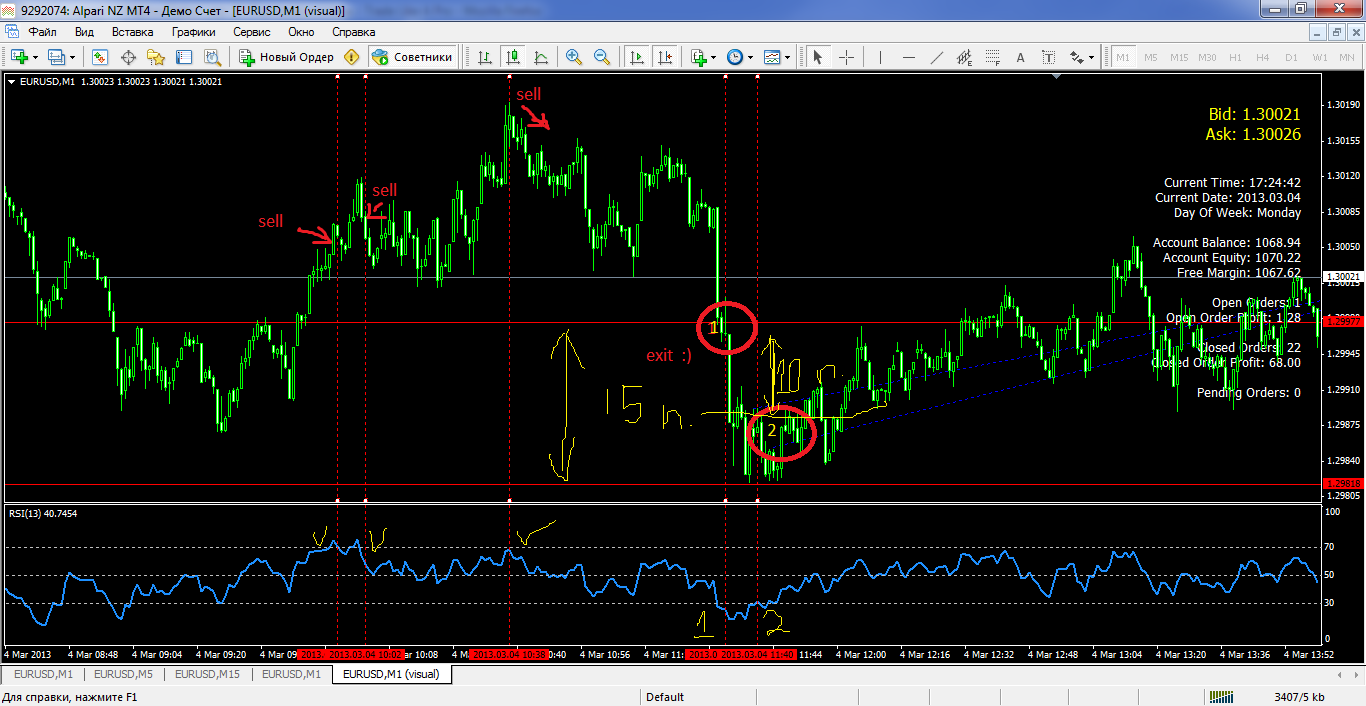
Task: Open the Вставка menu
Action: tap(133, 31)
